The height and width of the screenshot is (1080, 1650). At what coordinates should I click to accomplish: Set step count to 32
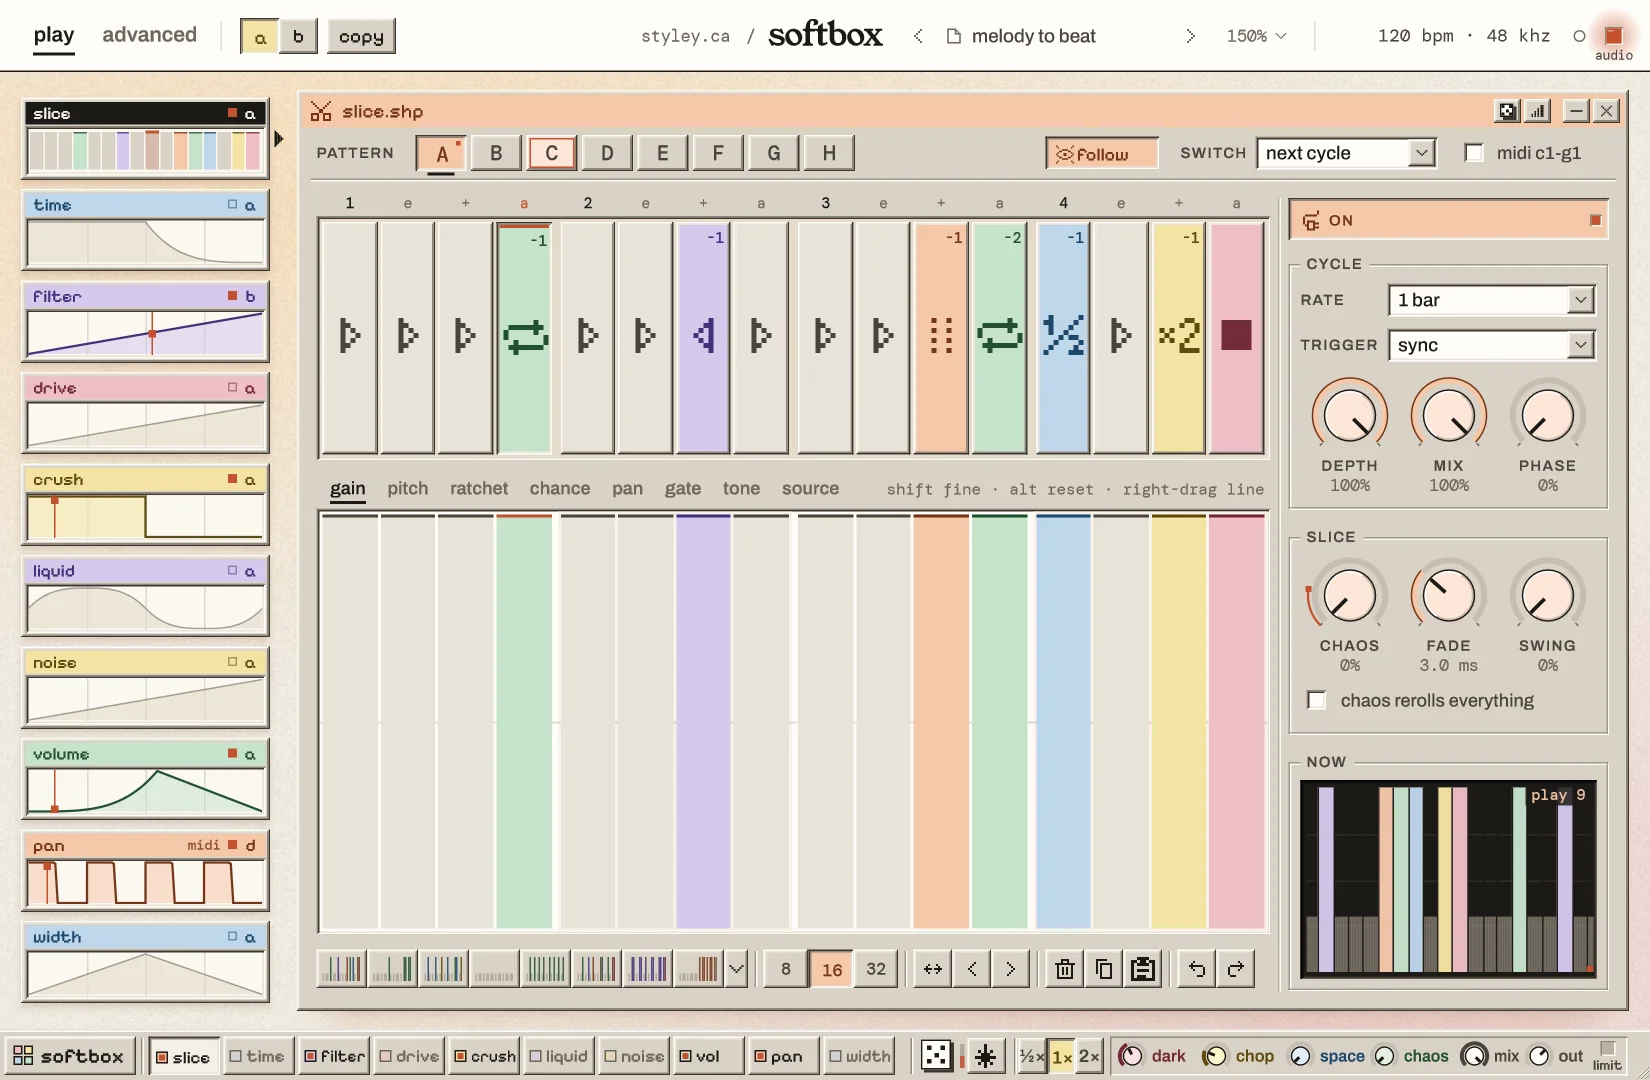(x=876, y=969)
